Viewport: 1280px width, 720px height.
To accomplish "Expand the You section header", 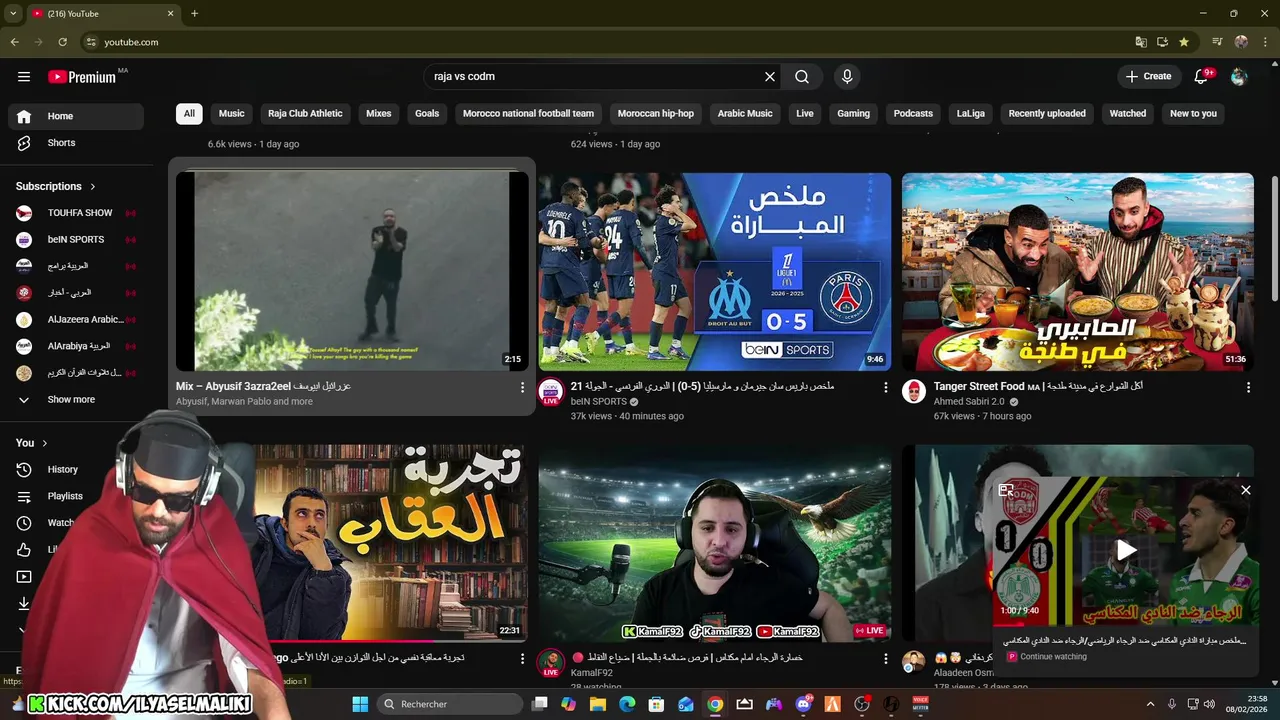I will [32, 443].
